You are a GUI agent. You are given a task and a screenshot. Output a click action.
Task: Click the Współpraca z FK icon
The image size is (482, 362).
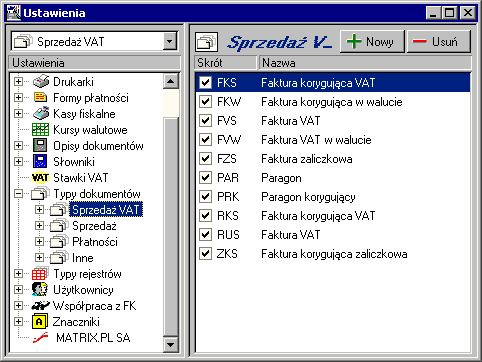(40, 305)
